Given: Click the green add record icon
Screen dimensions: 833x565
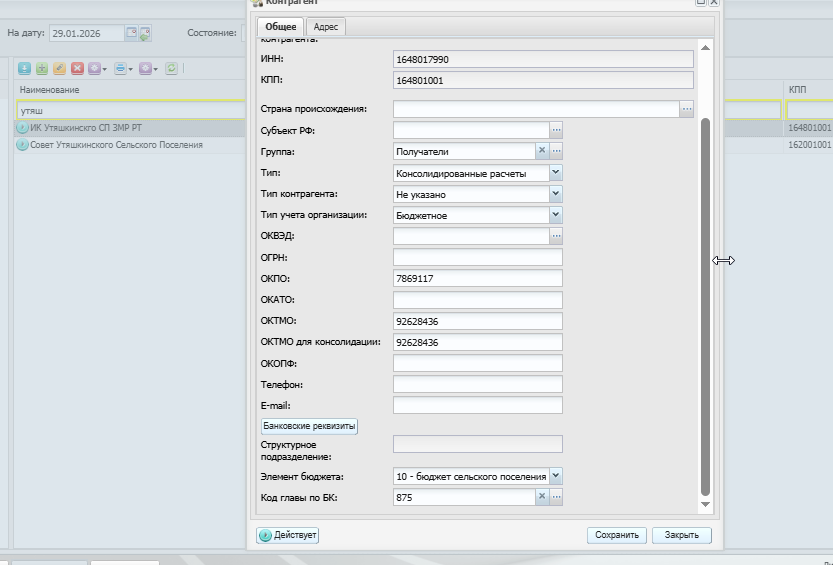Looking at the screenshot, I should [x=42, y=69].
